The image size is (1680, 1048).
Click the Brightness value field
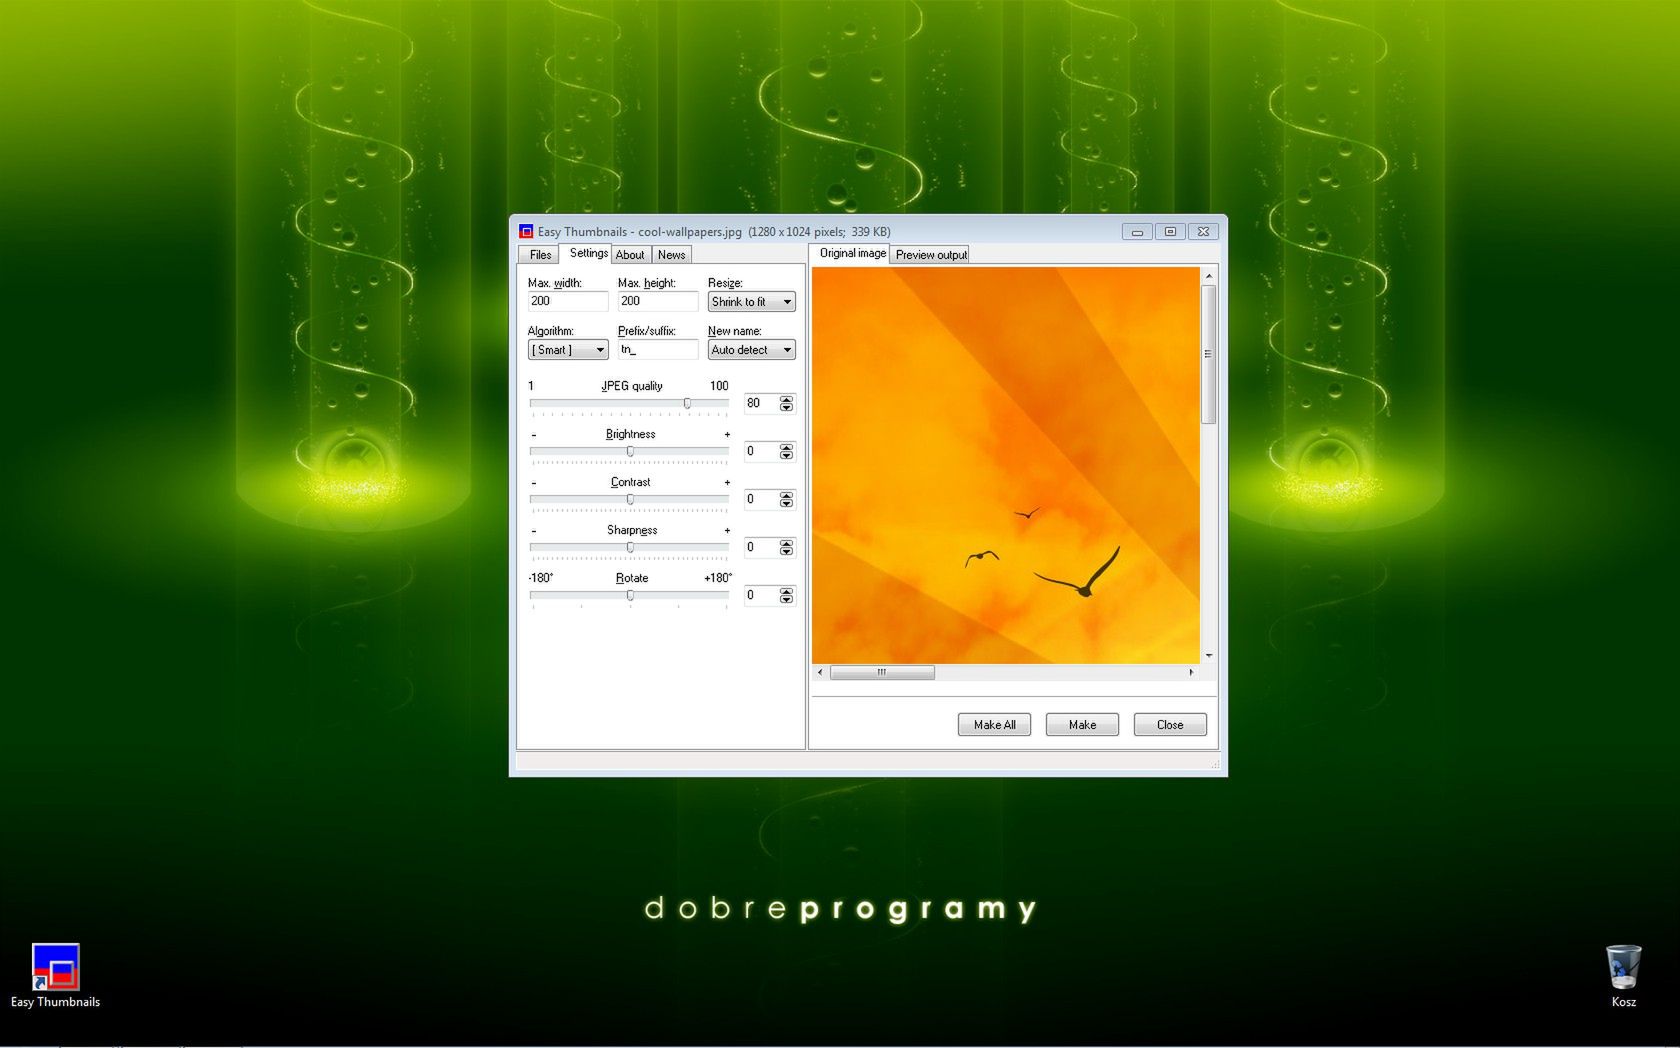click(x=761, y=451)
